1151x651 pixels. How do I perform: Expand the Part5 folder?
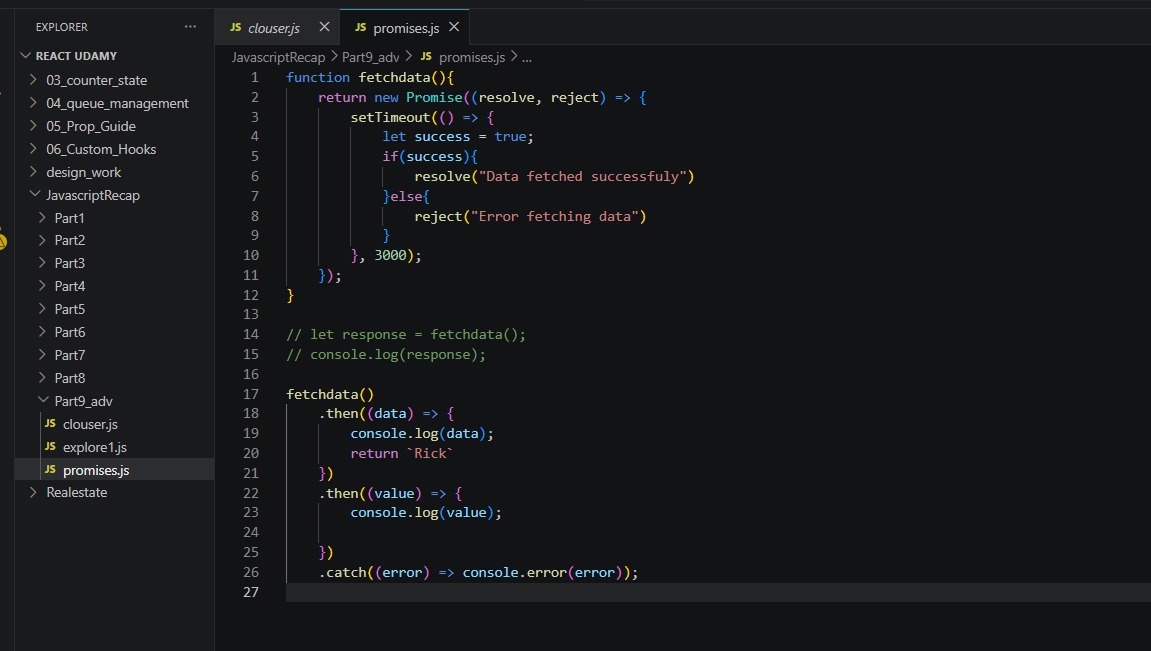69,309
